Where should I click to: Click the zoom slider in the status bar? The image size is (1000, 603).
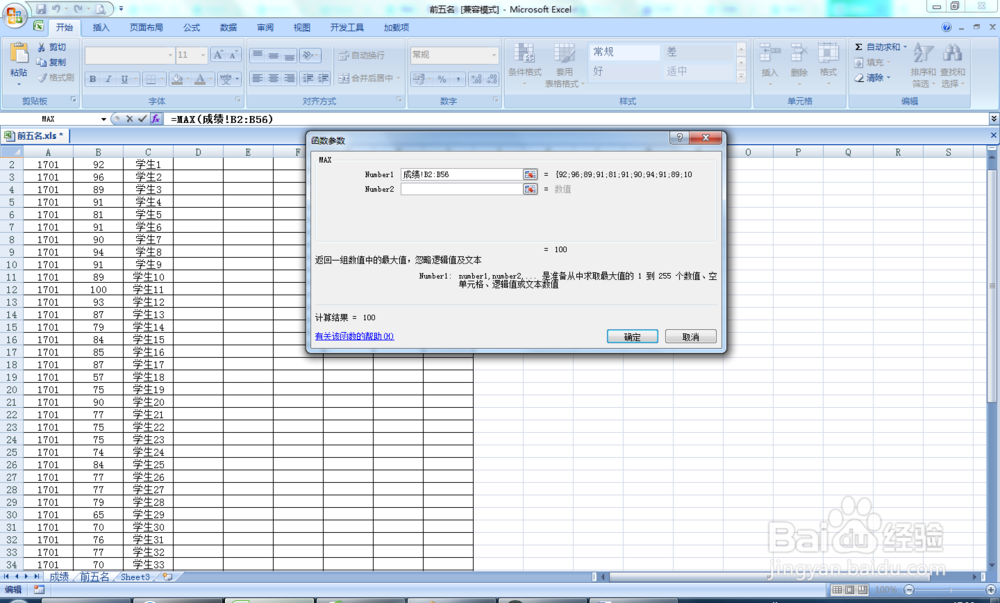[x=950, y=590]
